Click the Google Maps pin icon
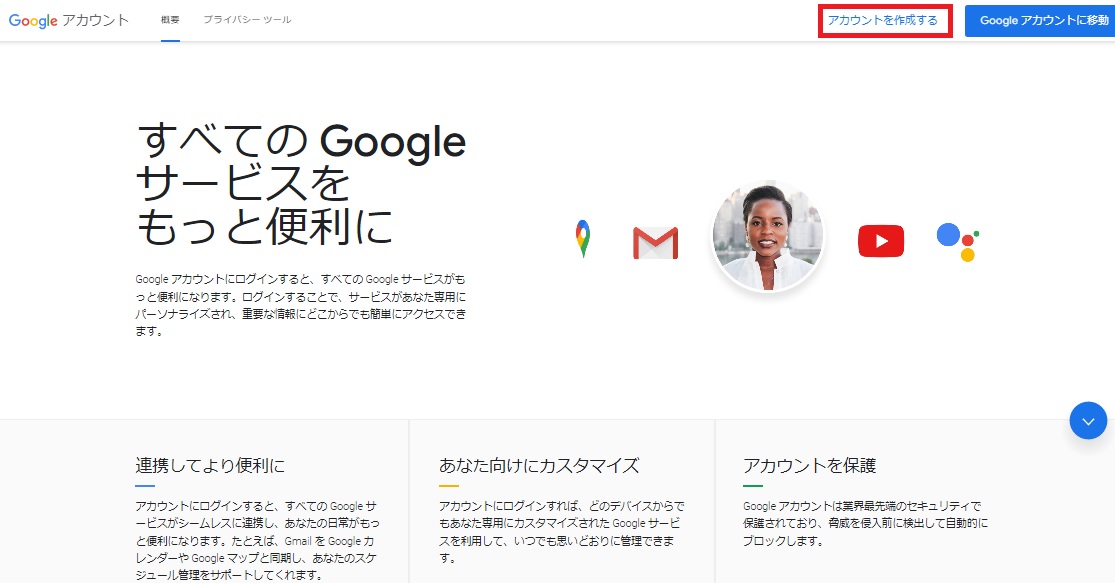The height and width of the screenshot is (583, 1115). pos(582,239)
